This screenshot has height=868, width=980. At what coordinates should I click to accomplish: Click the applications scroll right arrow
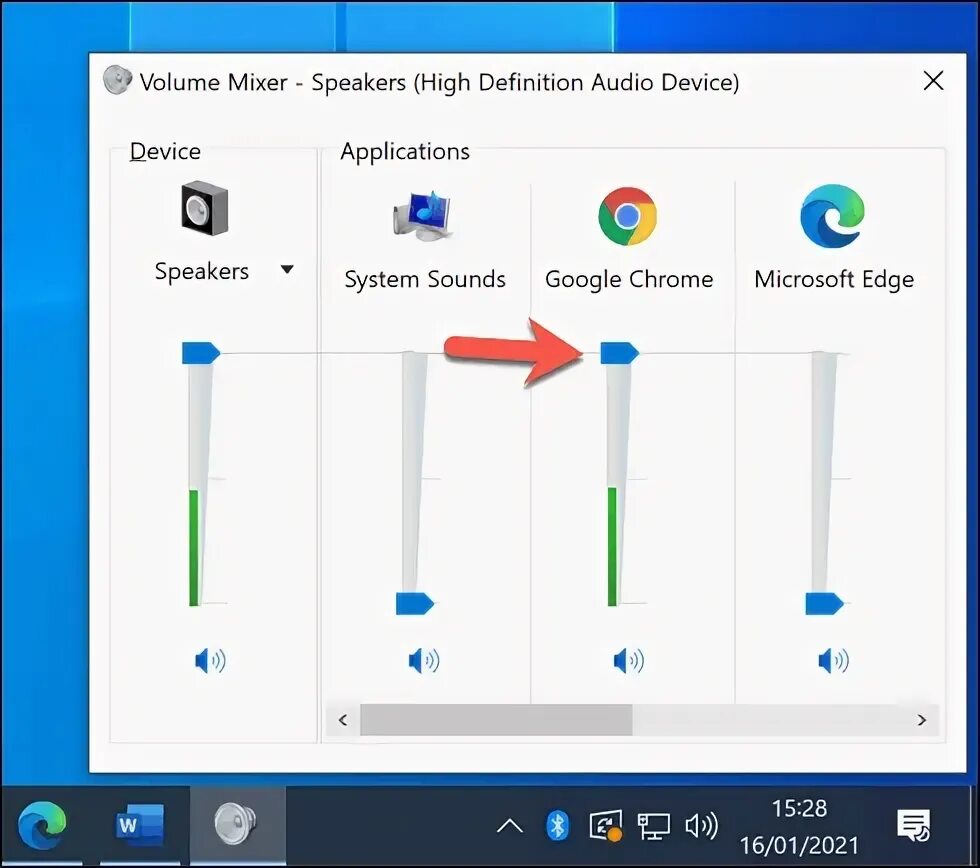(921, 720)
